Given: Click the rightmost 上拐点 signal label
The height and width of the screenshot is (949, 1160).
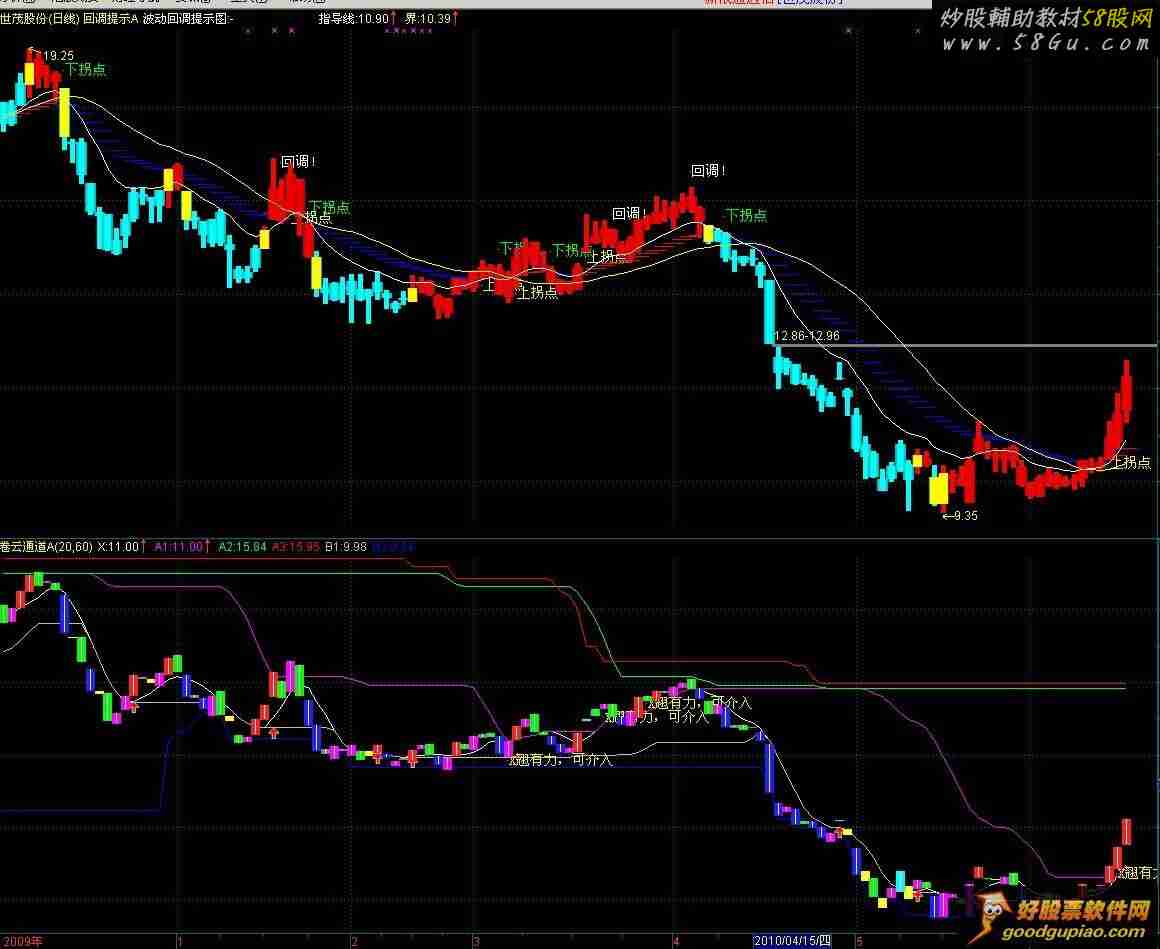Looking at the screenshot, I should coord(1131,462).
